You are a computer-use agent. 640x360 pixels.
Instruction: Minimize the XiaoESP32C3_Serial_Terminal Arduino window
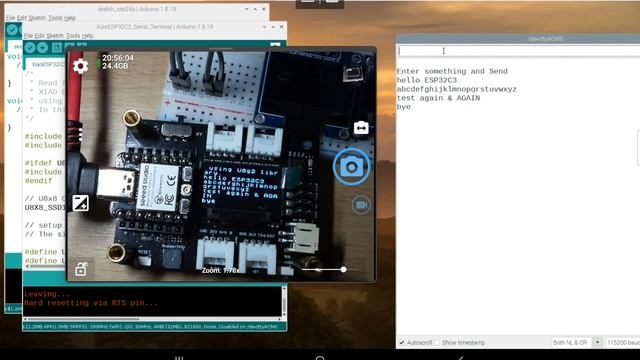tap(264, 27)
